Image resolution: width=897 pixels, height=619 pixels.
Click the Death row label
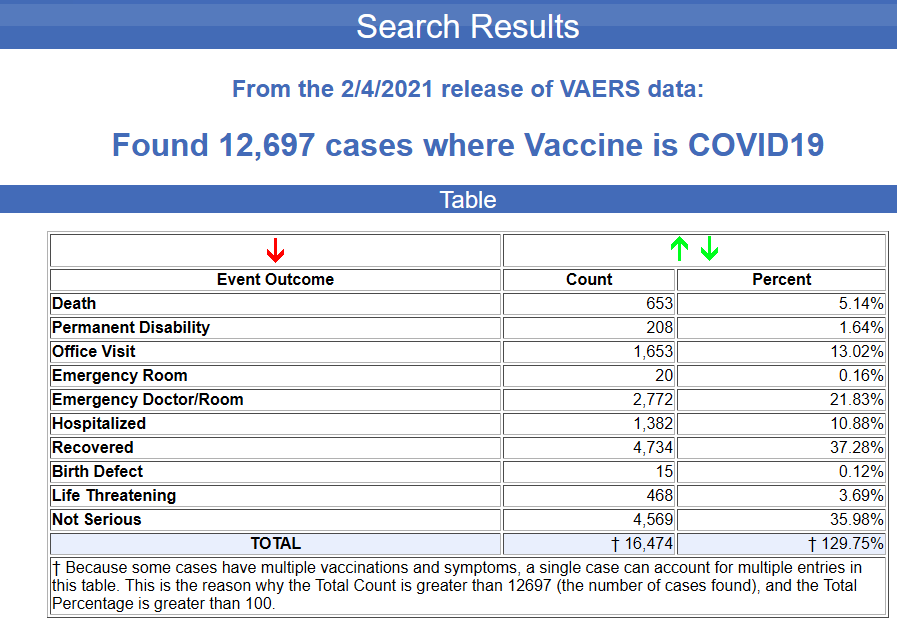(74, 304)
